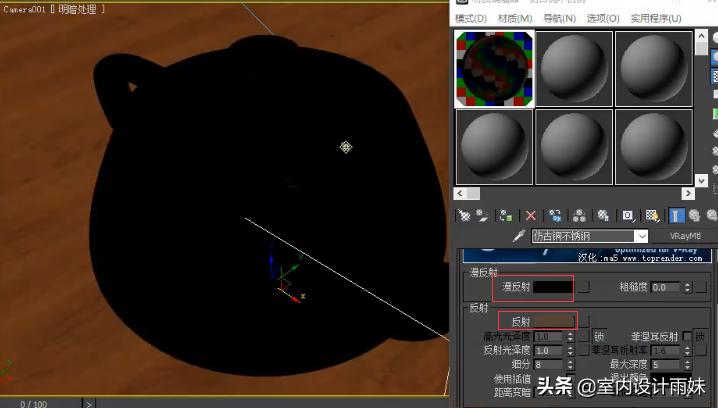The height and width of the screenshot is (408, 718).
Task: Click the 粗糙度 value field
Action: (666, 287)
